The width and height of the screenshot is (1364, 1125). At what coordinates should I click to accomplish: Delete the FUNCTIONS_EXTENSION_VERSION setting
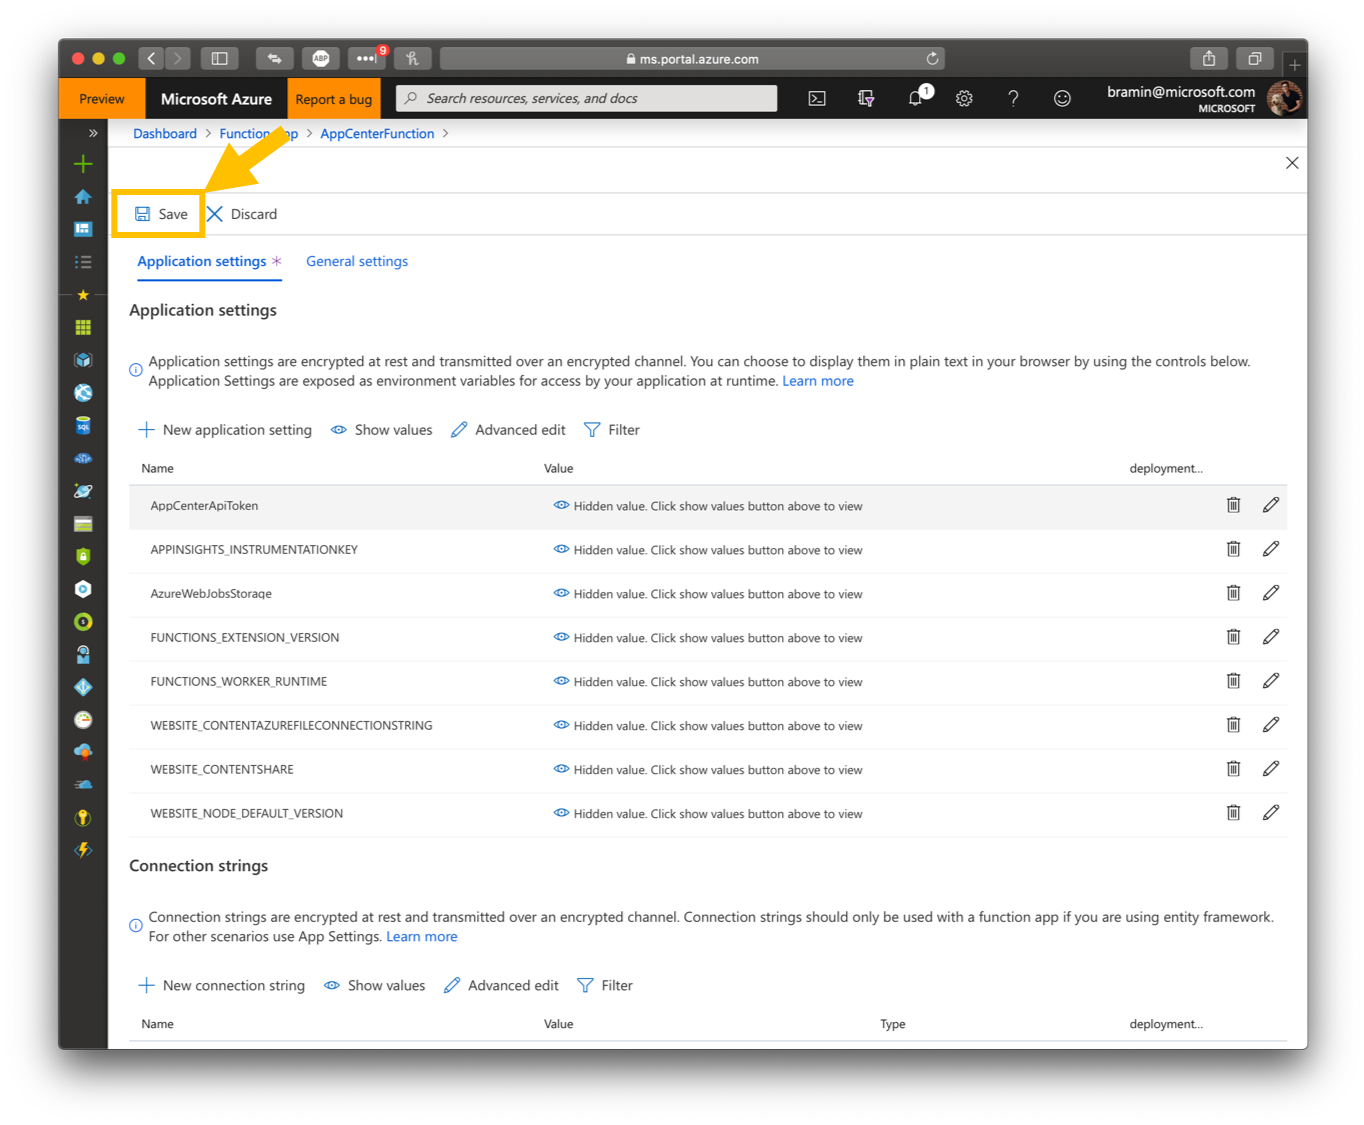point(1233,637)
